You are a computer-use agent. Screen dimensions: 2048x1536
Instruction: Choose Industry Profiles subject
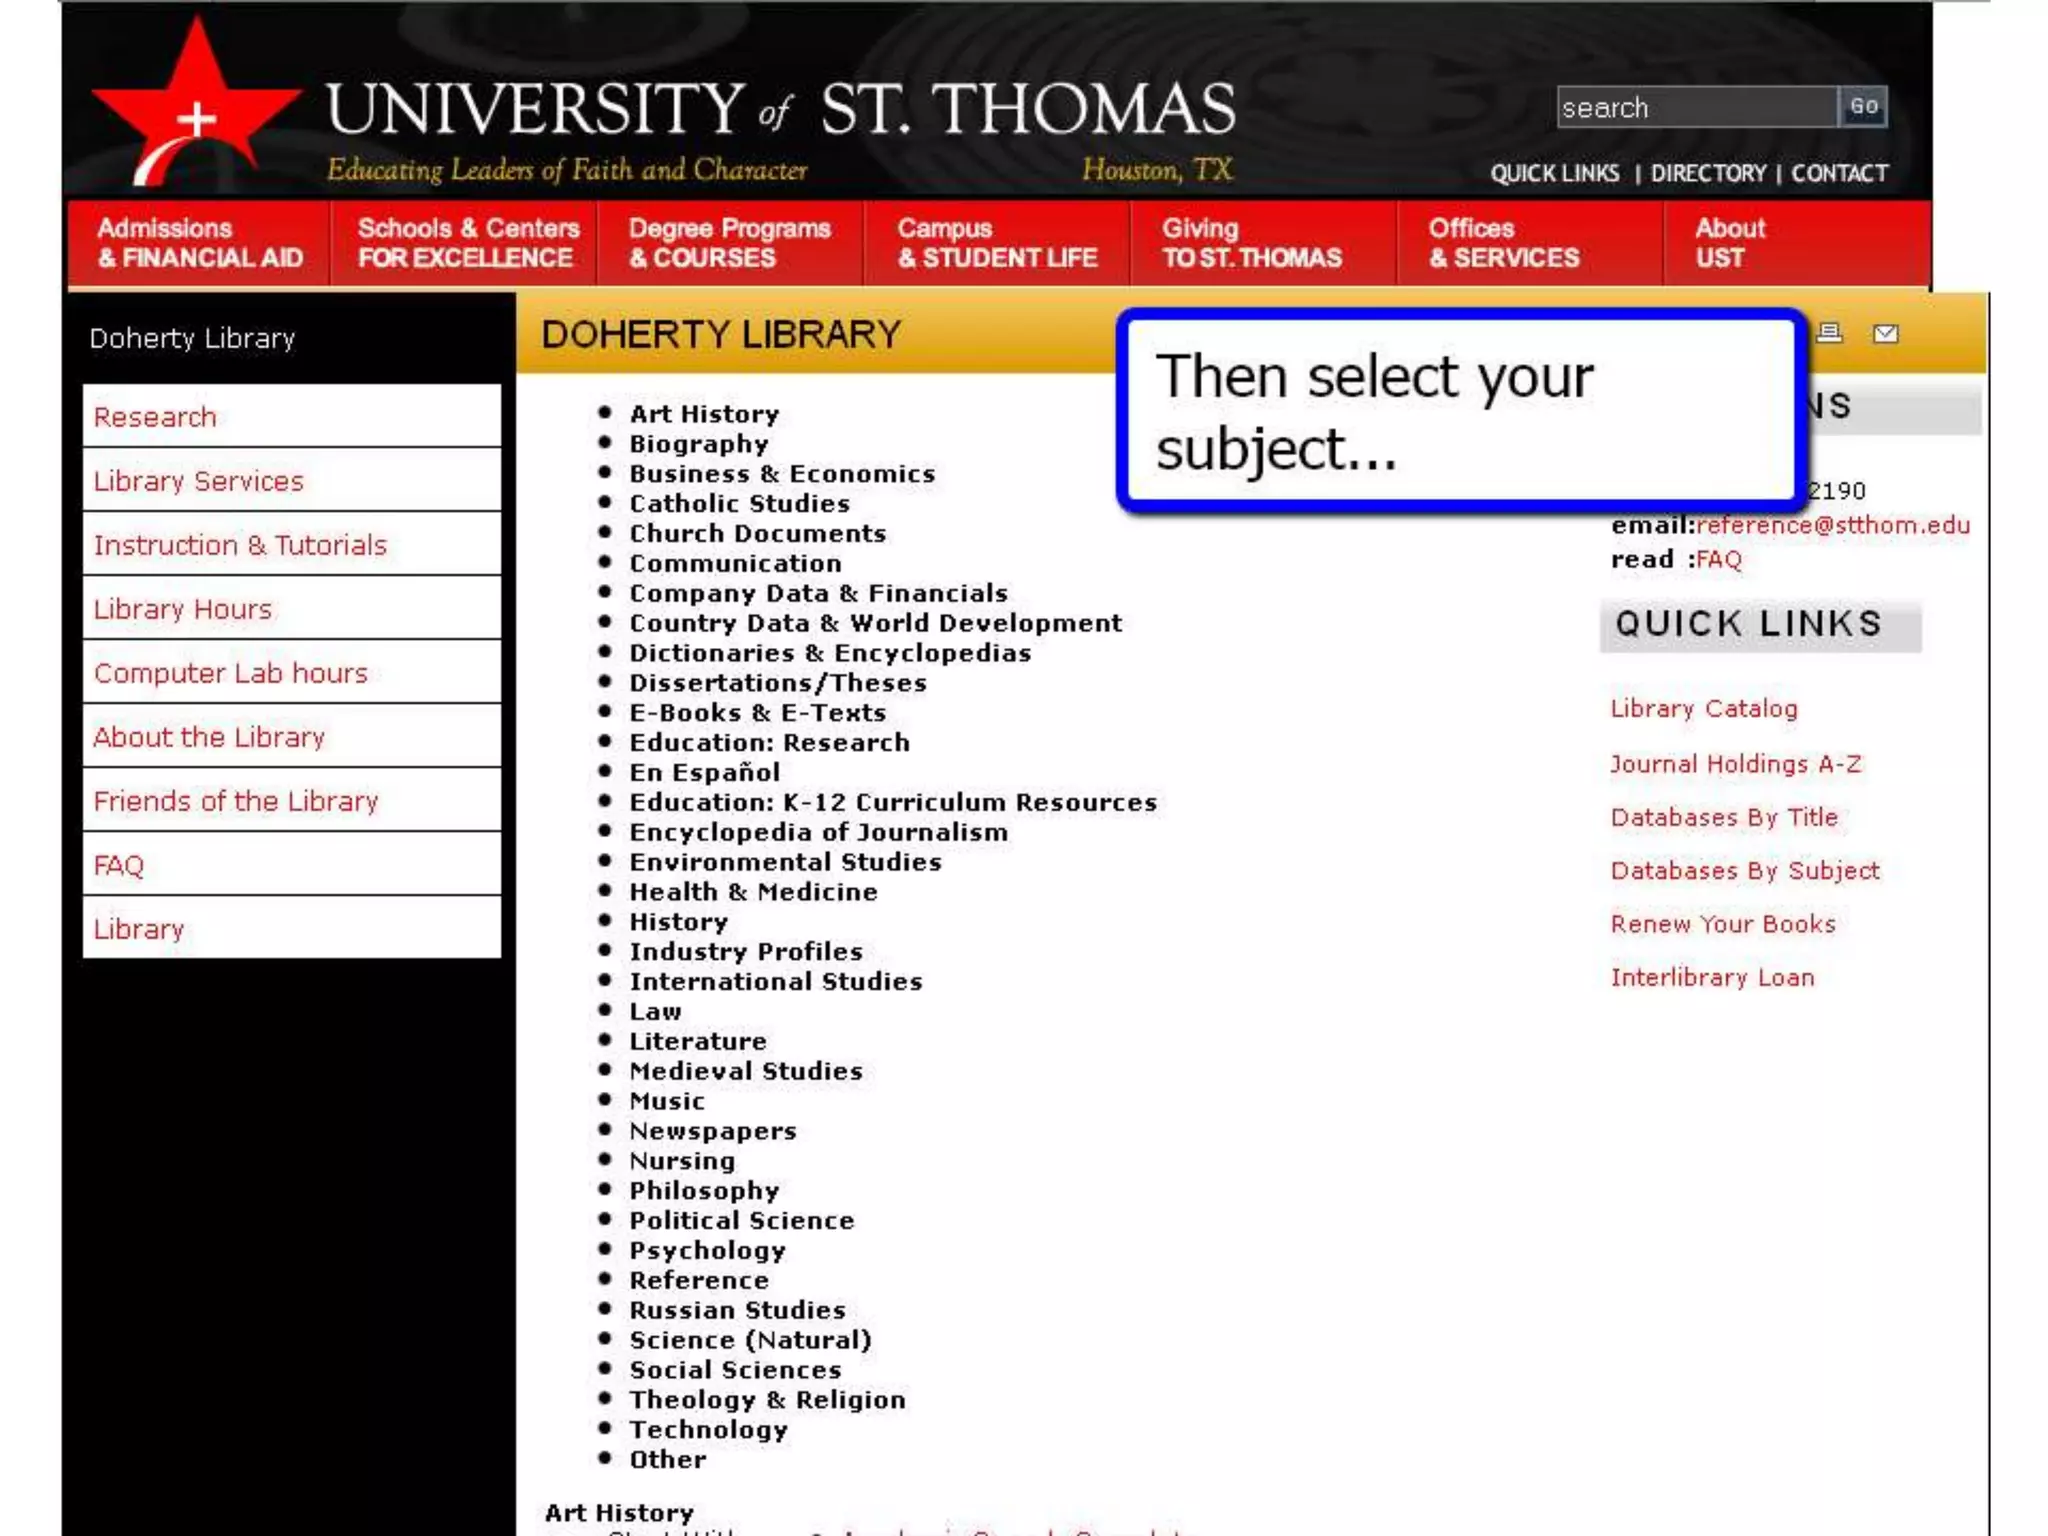745,951
